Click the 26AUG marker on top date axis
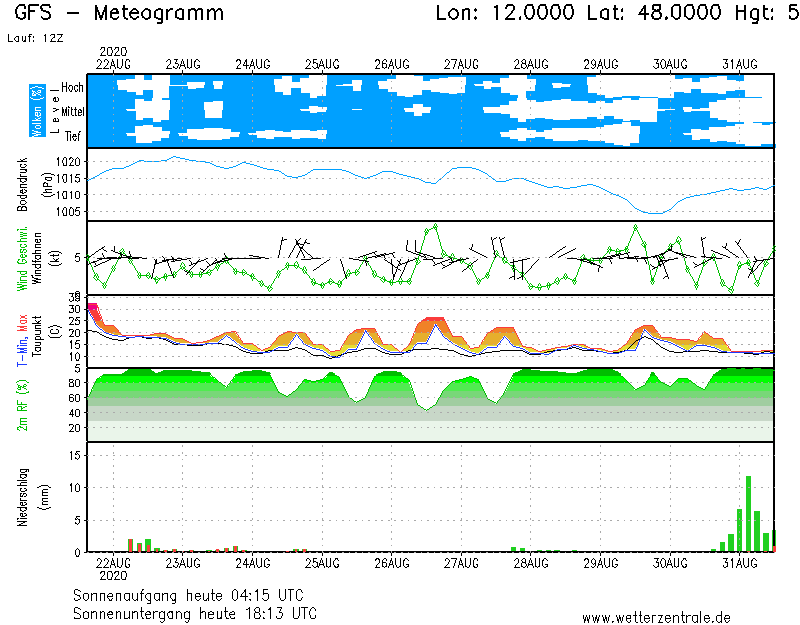The width and height of the screenshot is (800, 625). pyautogui.click(x=391, y=63)
